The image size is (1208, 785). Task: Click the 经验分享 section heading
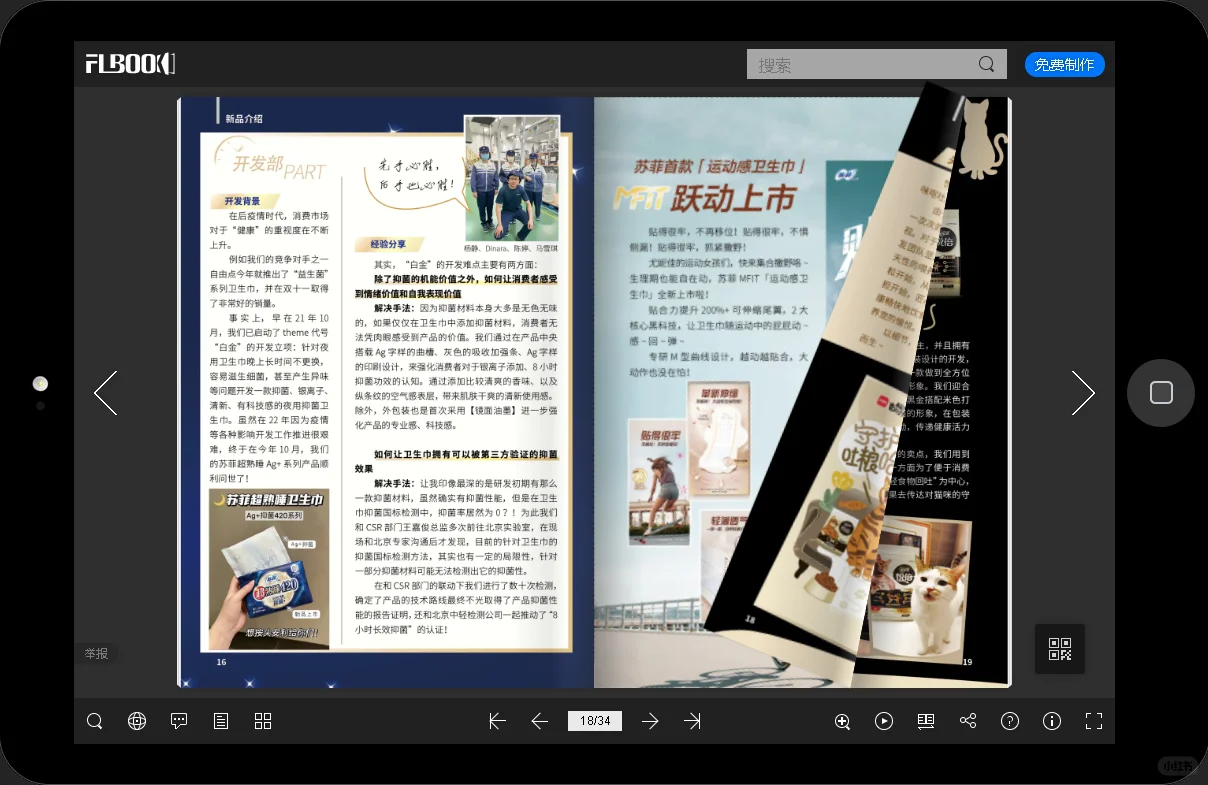(x=388, y=244)
